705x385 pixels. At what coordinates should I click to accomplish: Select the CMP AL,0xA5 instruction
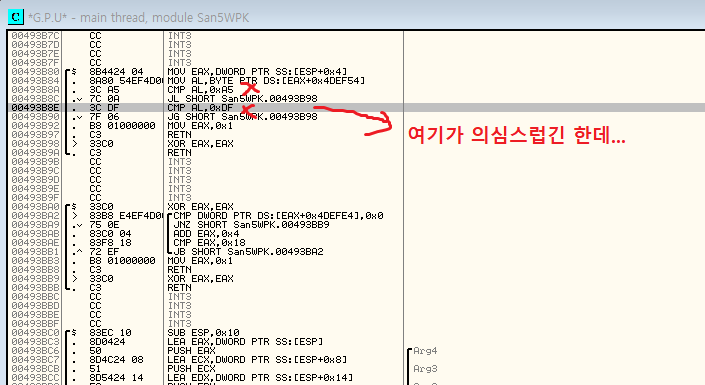point(200,90)
